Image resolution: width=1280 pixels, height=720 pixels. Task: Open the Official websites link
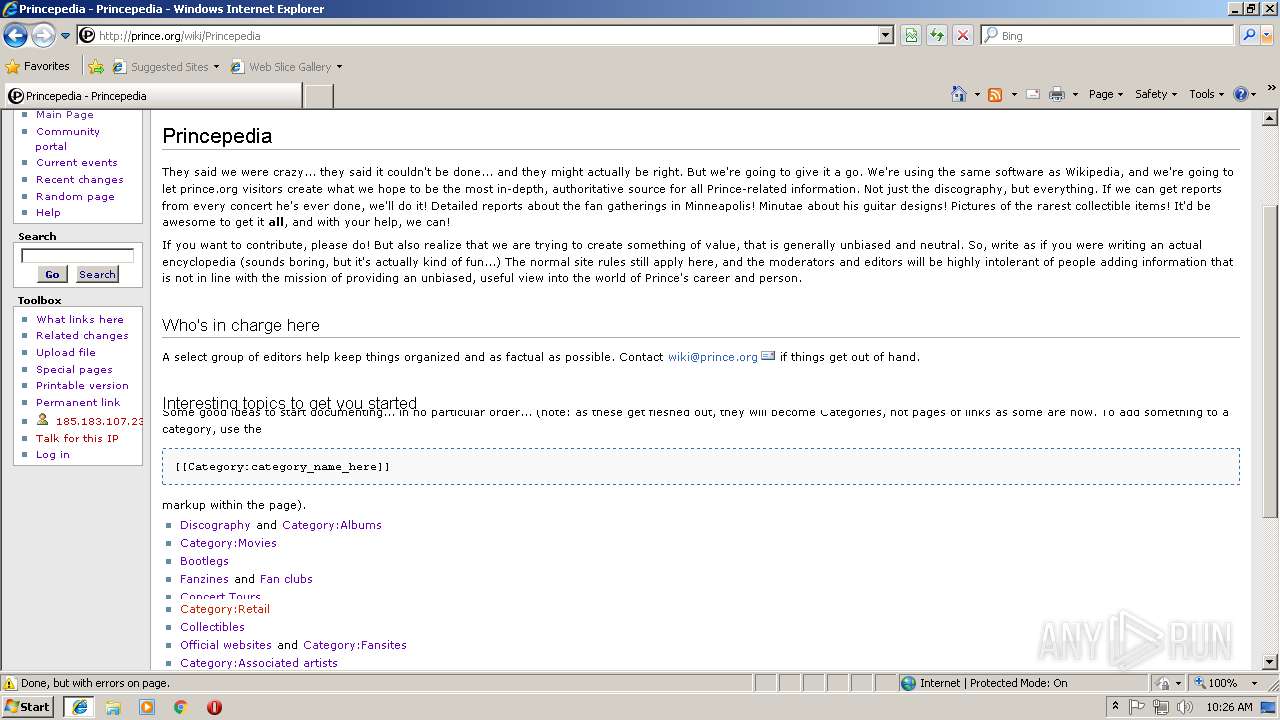click(226, 644)
